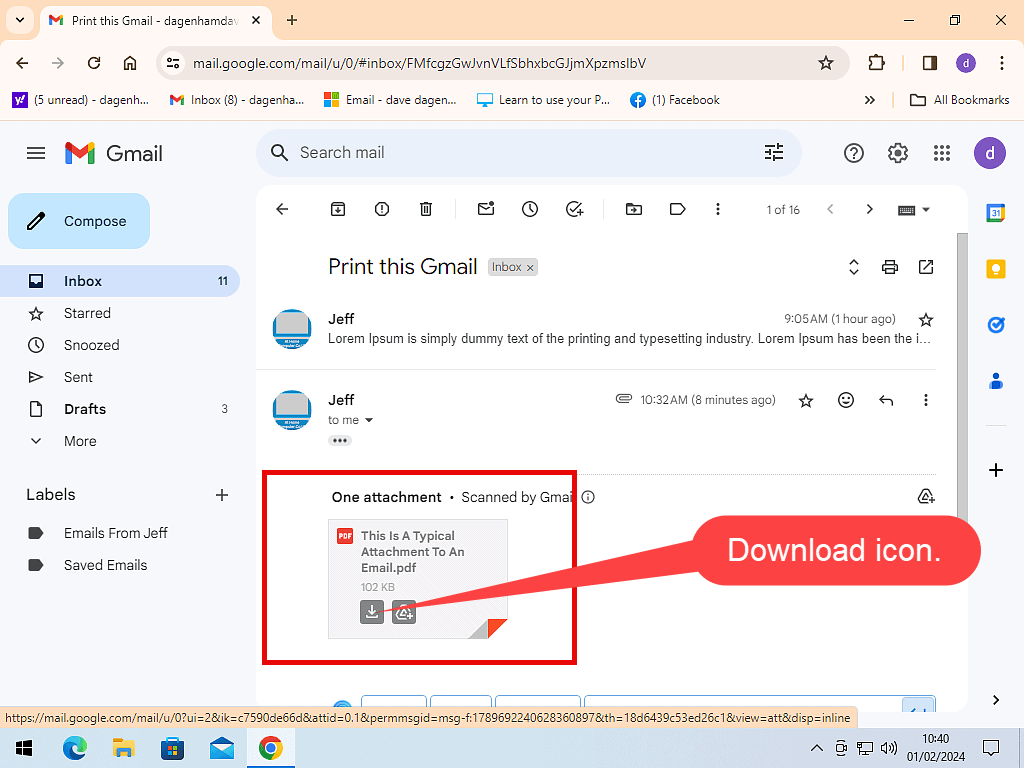Mark the email as unread
This screenshot has height=768, width=1024.
(486, 209)
